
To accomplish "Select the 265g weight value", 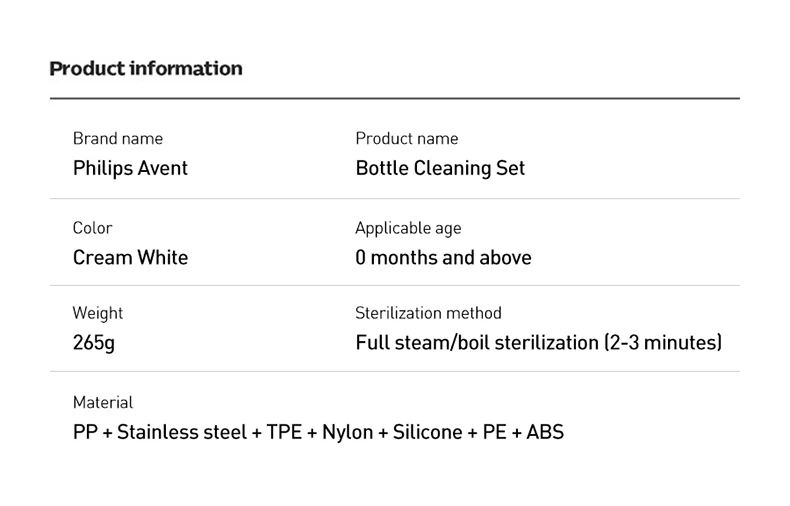I will click(x=94, y=343).
